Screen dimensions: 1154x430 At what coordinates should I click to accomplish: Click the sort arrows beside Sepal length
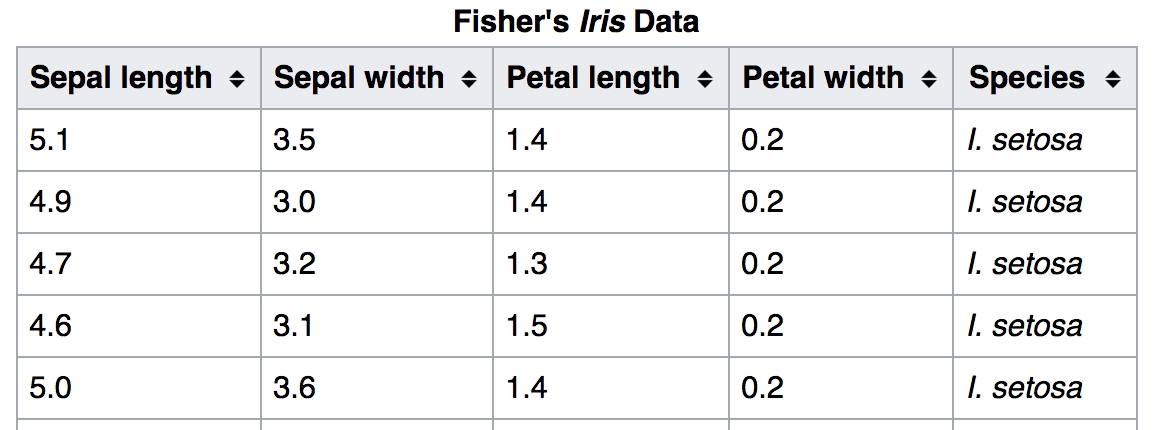pyautogui.click(x=237, y=79)
